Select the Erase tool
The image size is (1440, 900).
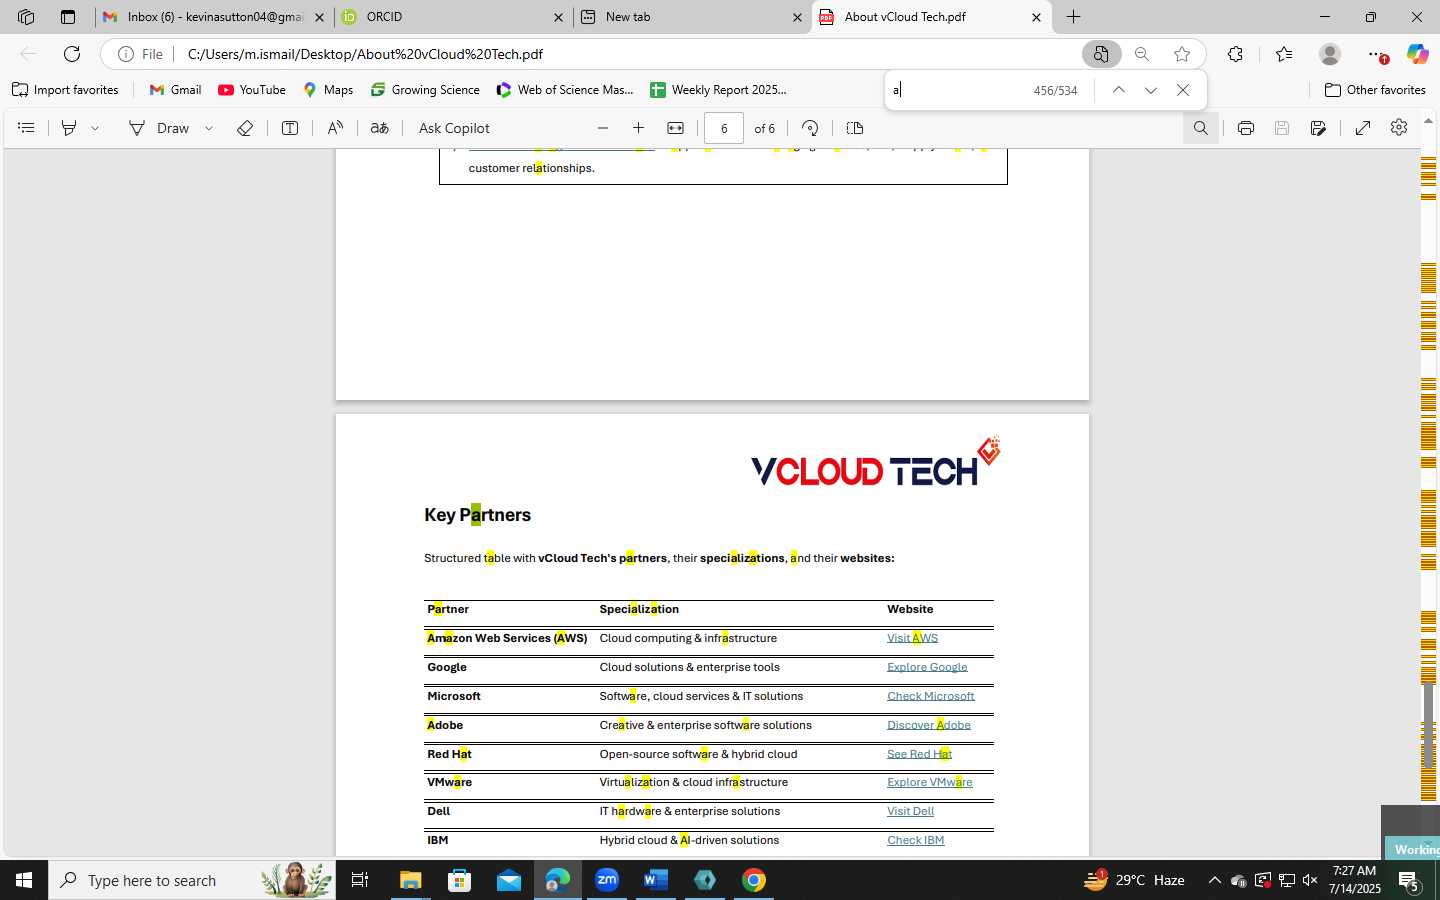(x=245, y=128)
